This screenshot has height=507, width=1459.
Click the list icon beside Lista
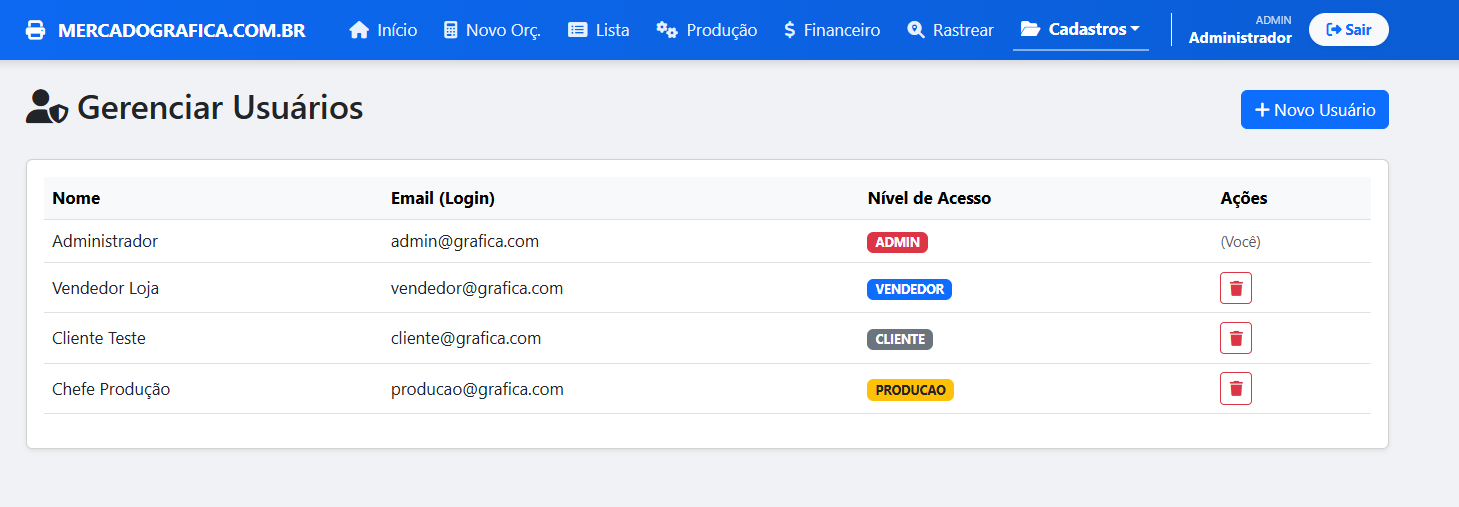pos(578,30)
